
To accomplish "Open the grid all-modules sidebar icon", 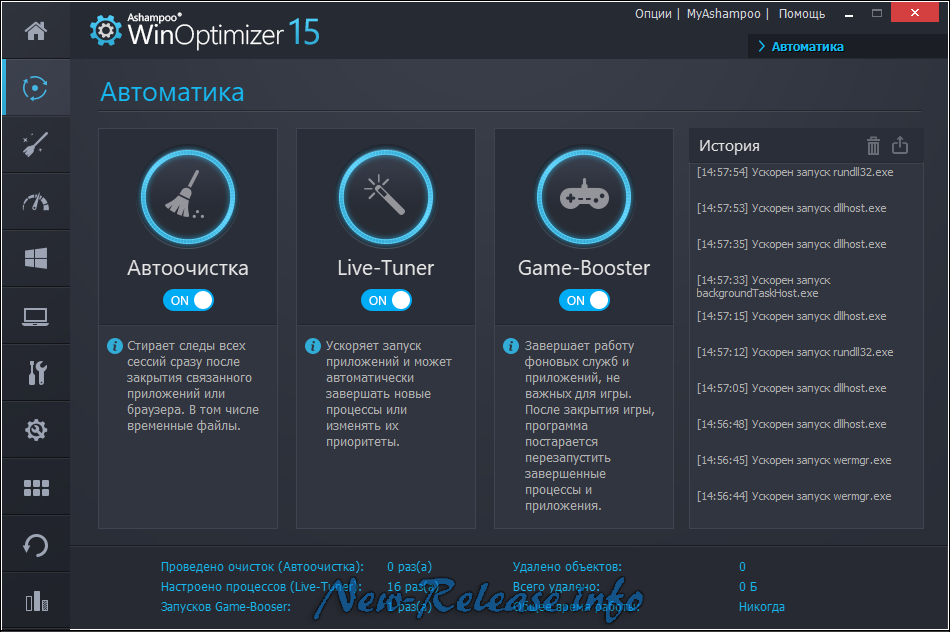I will coord(36,488).
